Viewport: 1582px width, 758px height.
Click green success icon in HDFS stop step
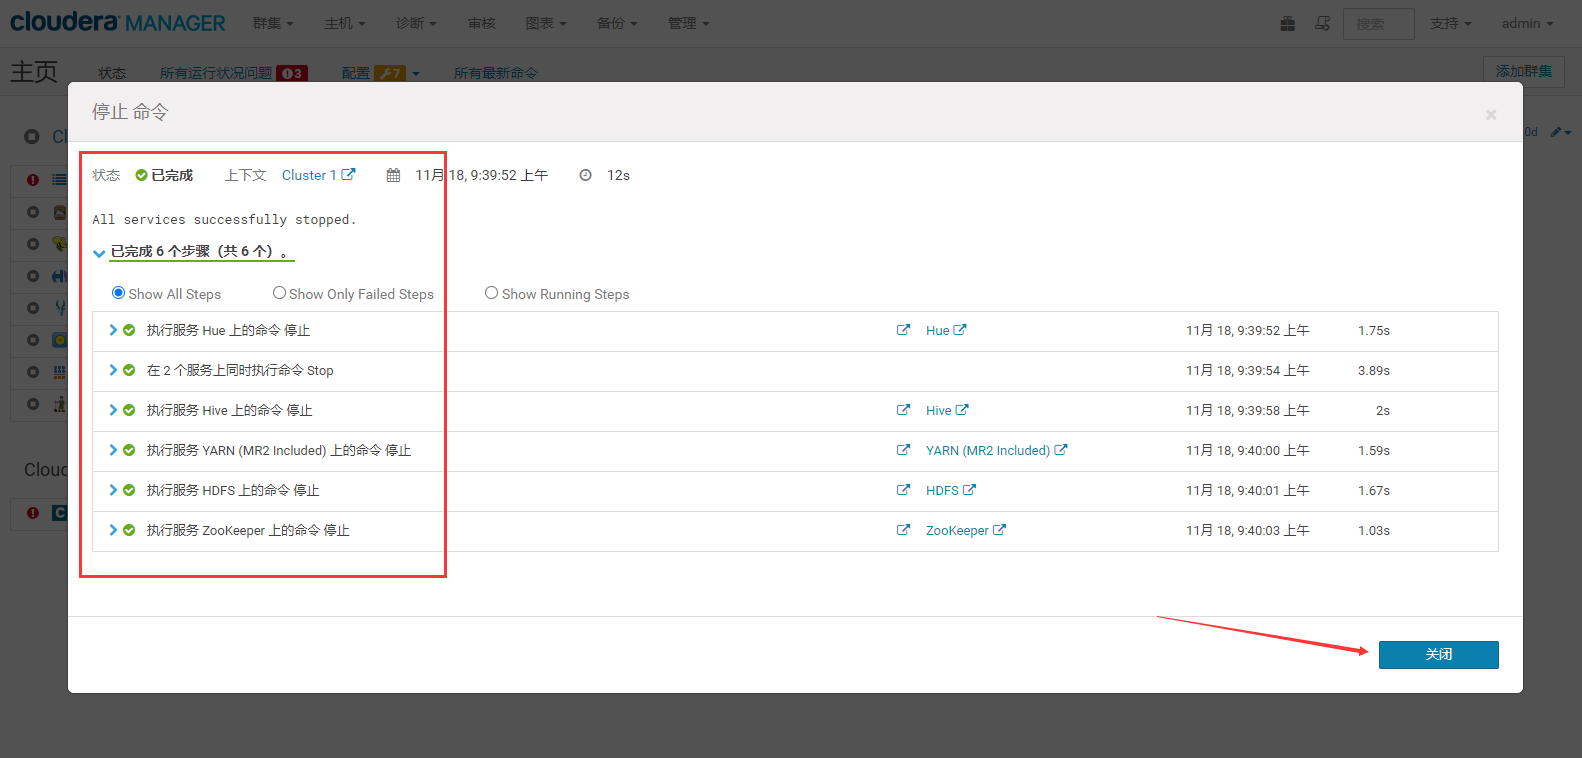click(129, 490)
